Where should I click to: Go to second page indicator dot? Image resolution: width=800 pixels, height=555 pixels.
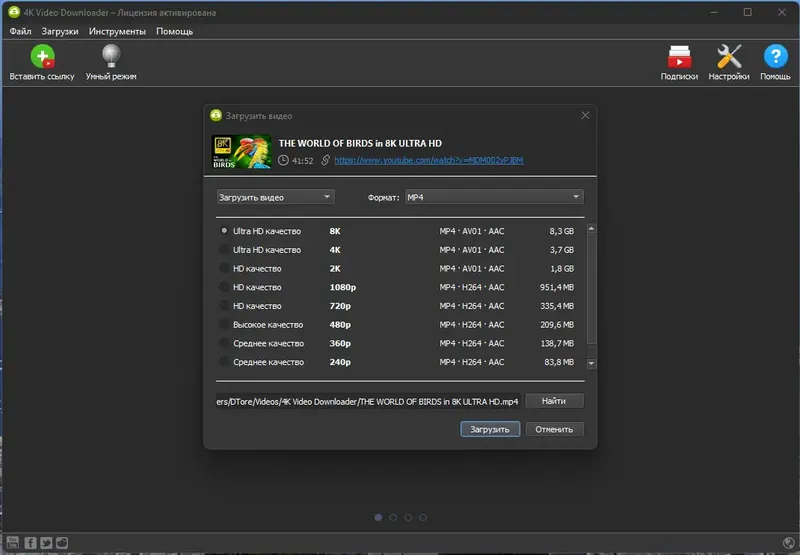tap(393, 517)
